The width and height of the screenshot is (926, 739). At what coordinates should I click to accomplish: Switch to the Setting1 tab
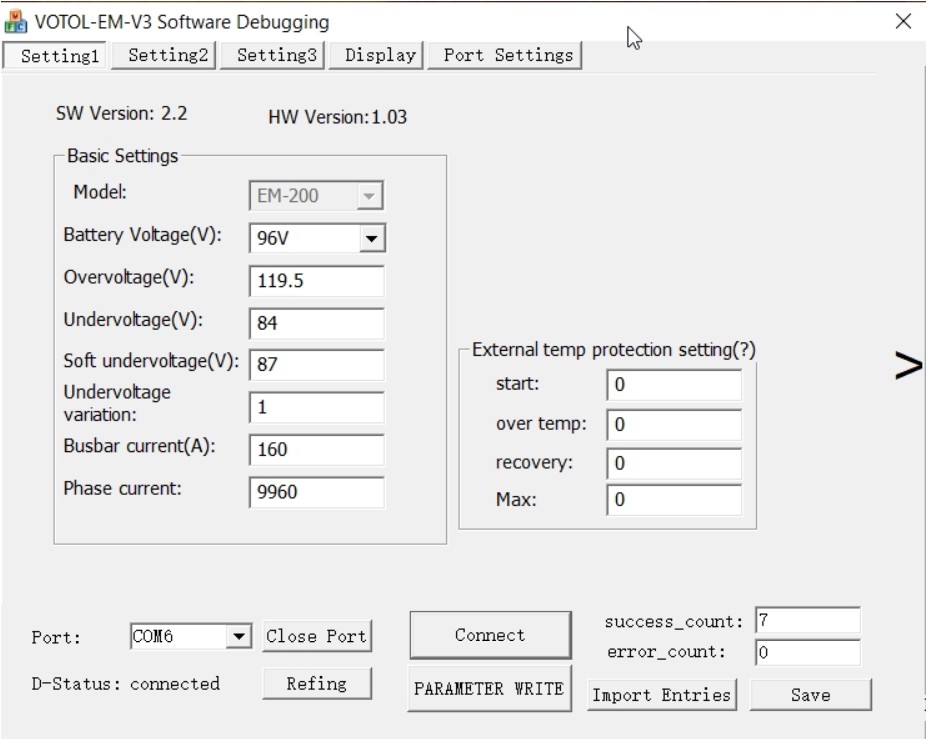click(x=55, y=56)
